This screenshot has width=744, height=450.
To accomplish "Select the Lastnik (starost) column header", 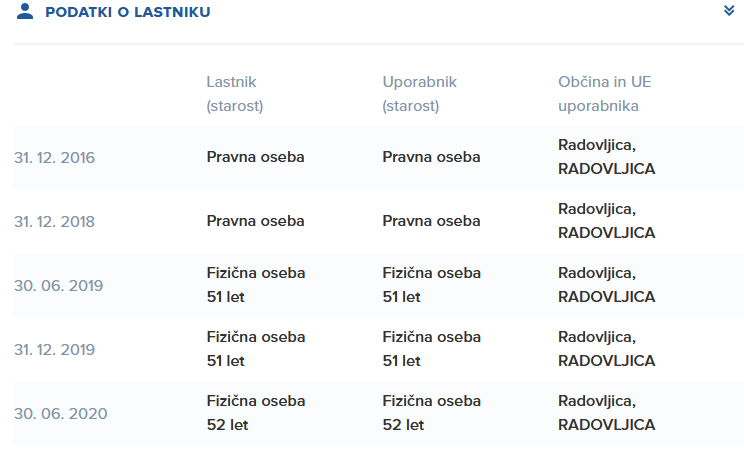I will 235,94.
